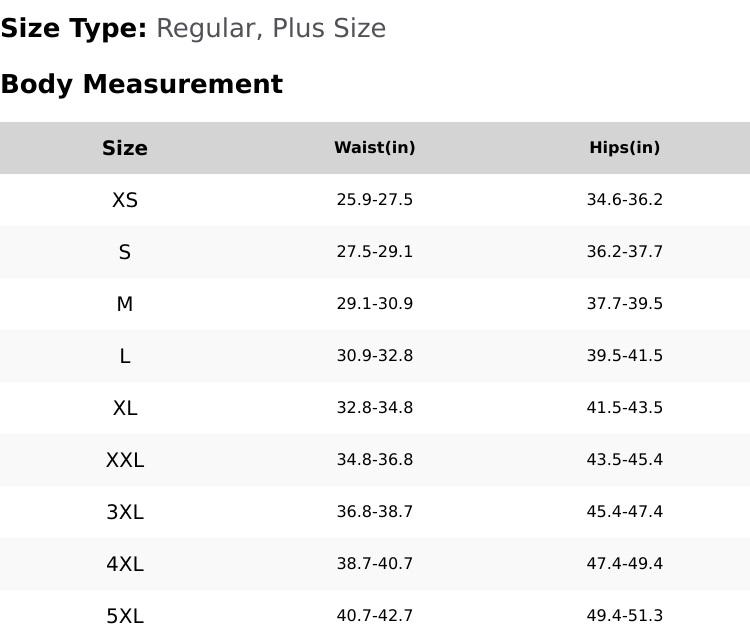This screenshot has height=642, width=750.
Task: Select the L size label
Action: click(125, 356)
